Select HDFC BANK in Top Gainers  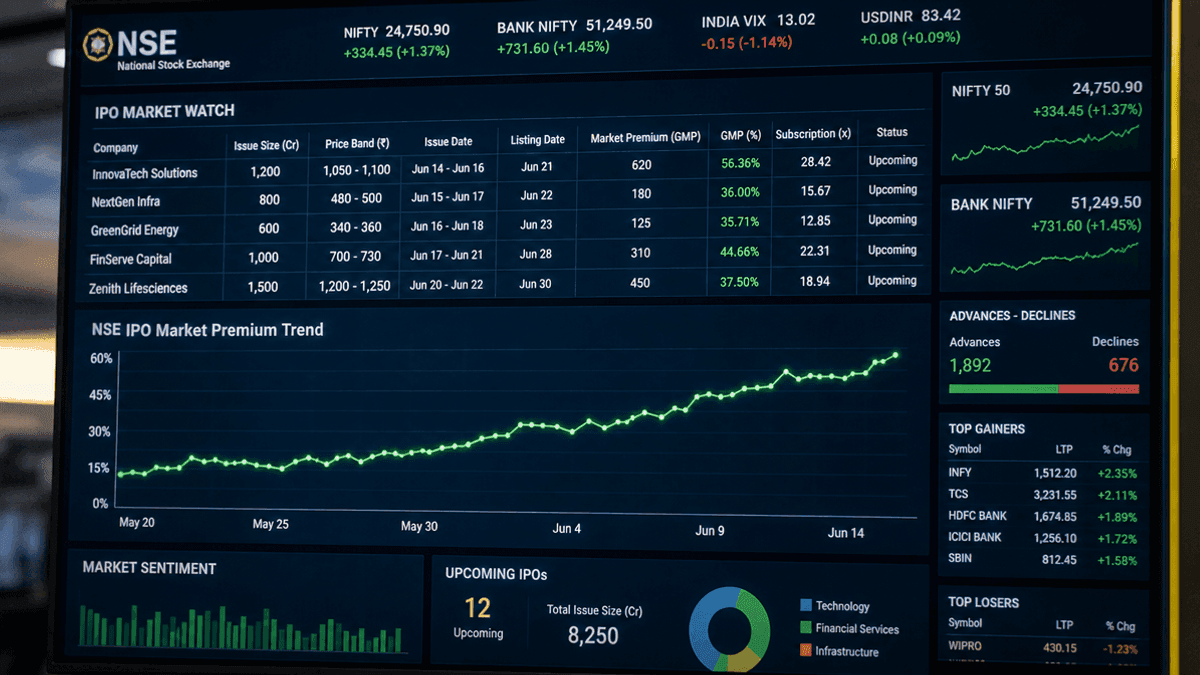tap(978, 516)
